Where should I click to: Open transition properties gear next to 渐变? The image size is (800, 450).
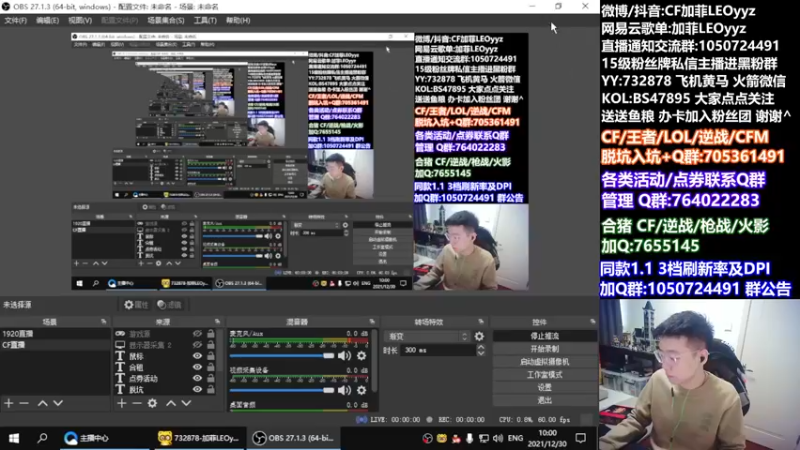[x=479, y=336]
